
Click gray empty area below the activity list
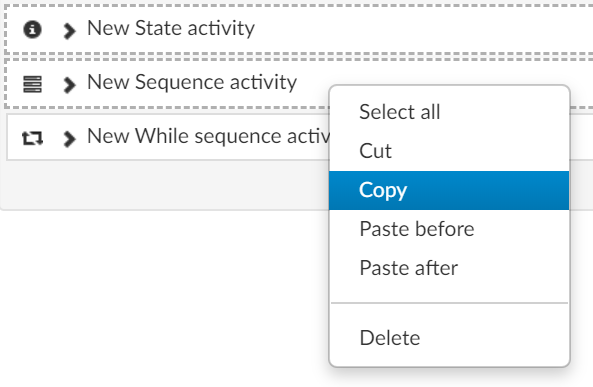163,185
